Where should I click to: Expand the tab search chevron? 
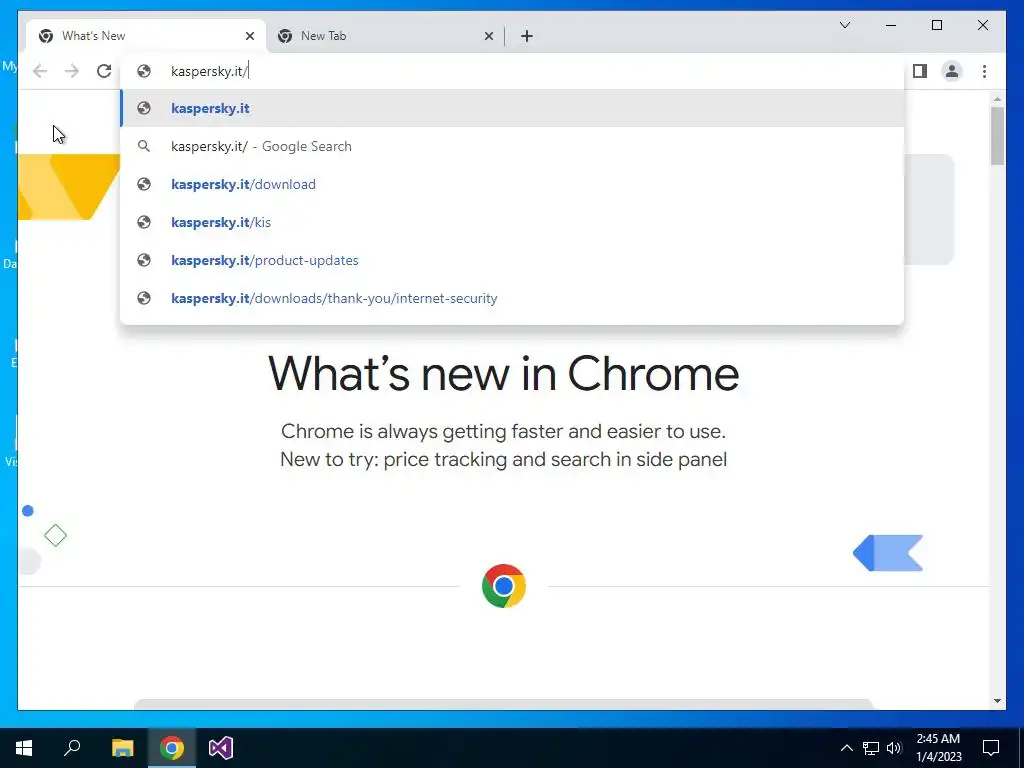pyautogui.click(x=845, y=25)
